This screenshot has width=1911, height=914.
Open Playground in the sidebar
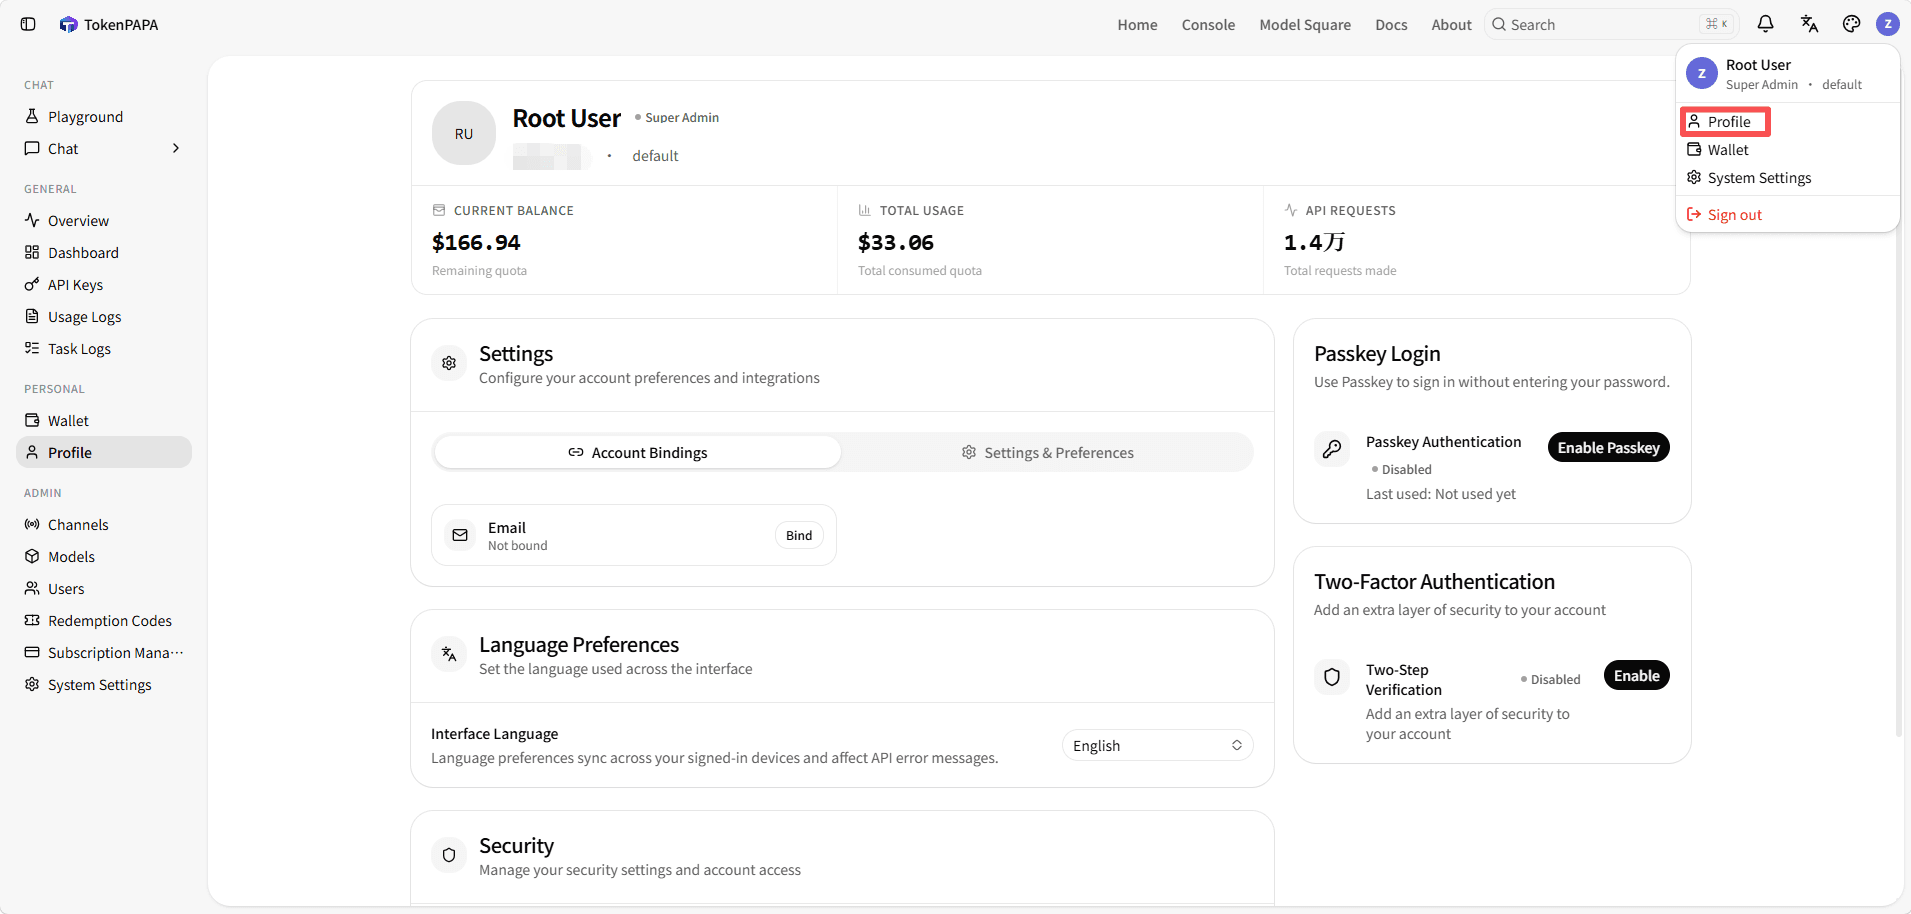click(104, 117)
